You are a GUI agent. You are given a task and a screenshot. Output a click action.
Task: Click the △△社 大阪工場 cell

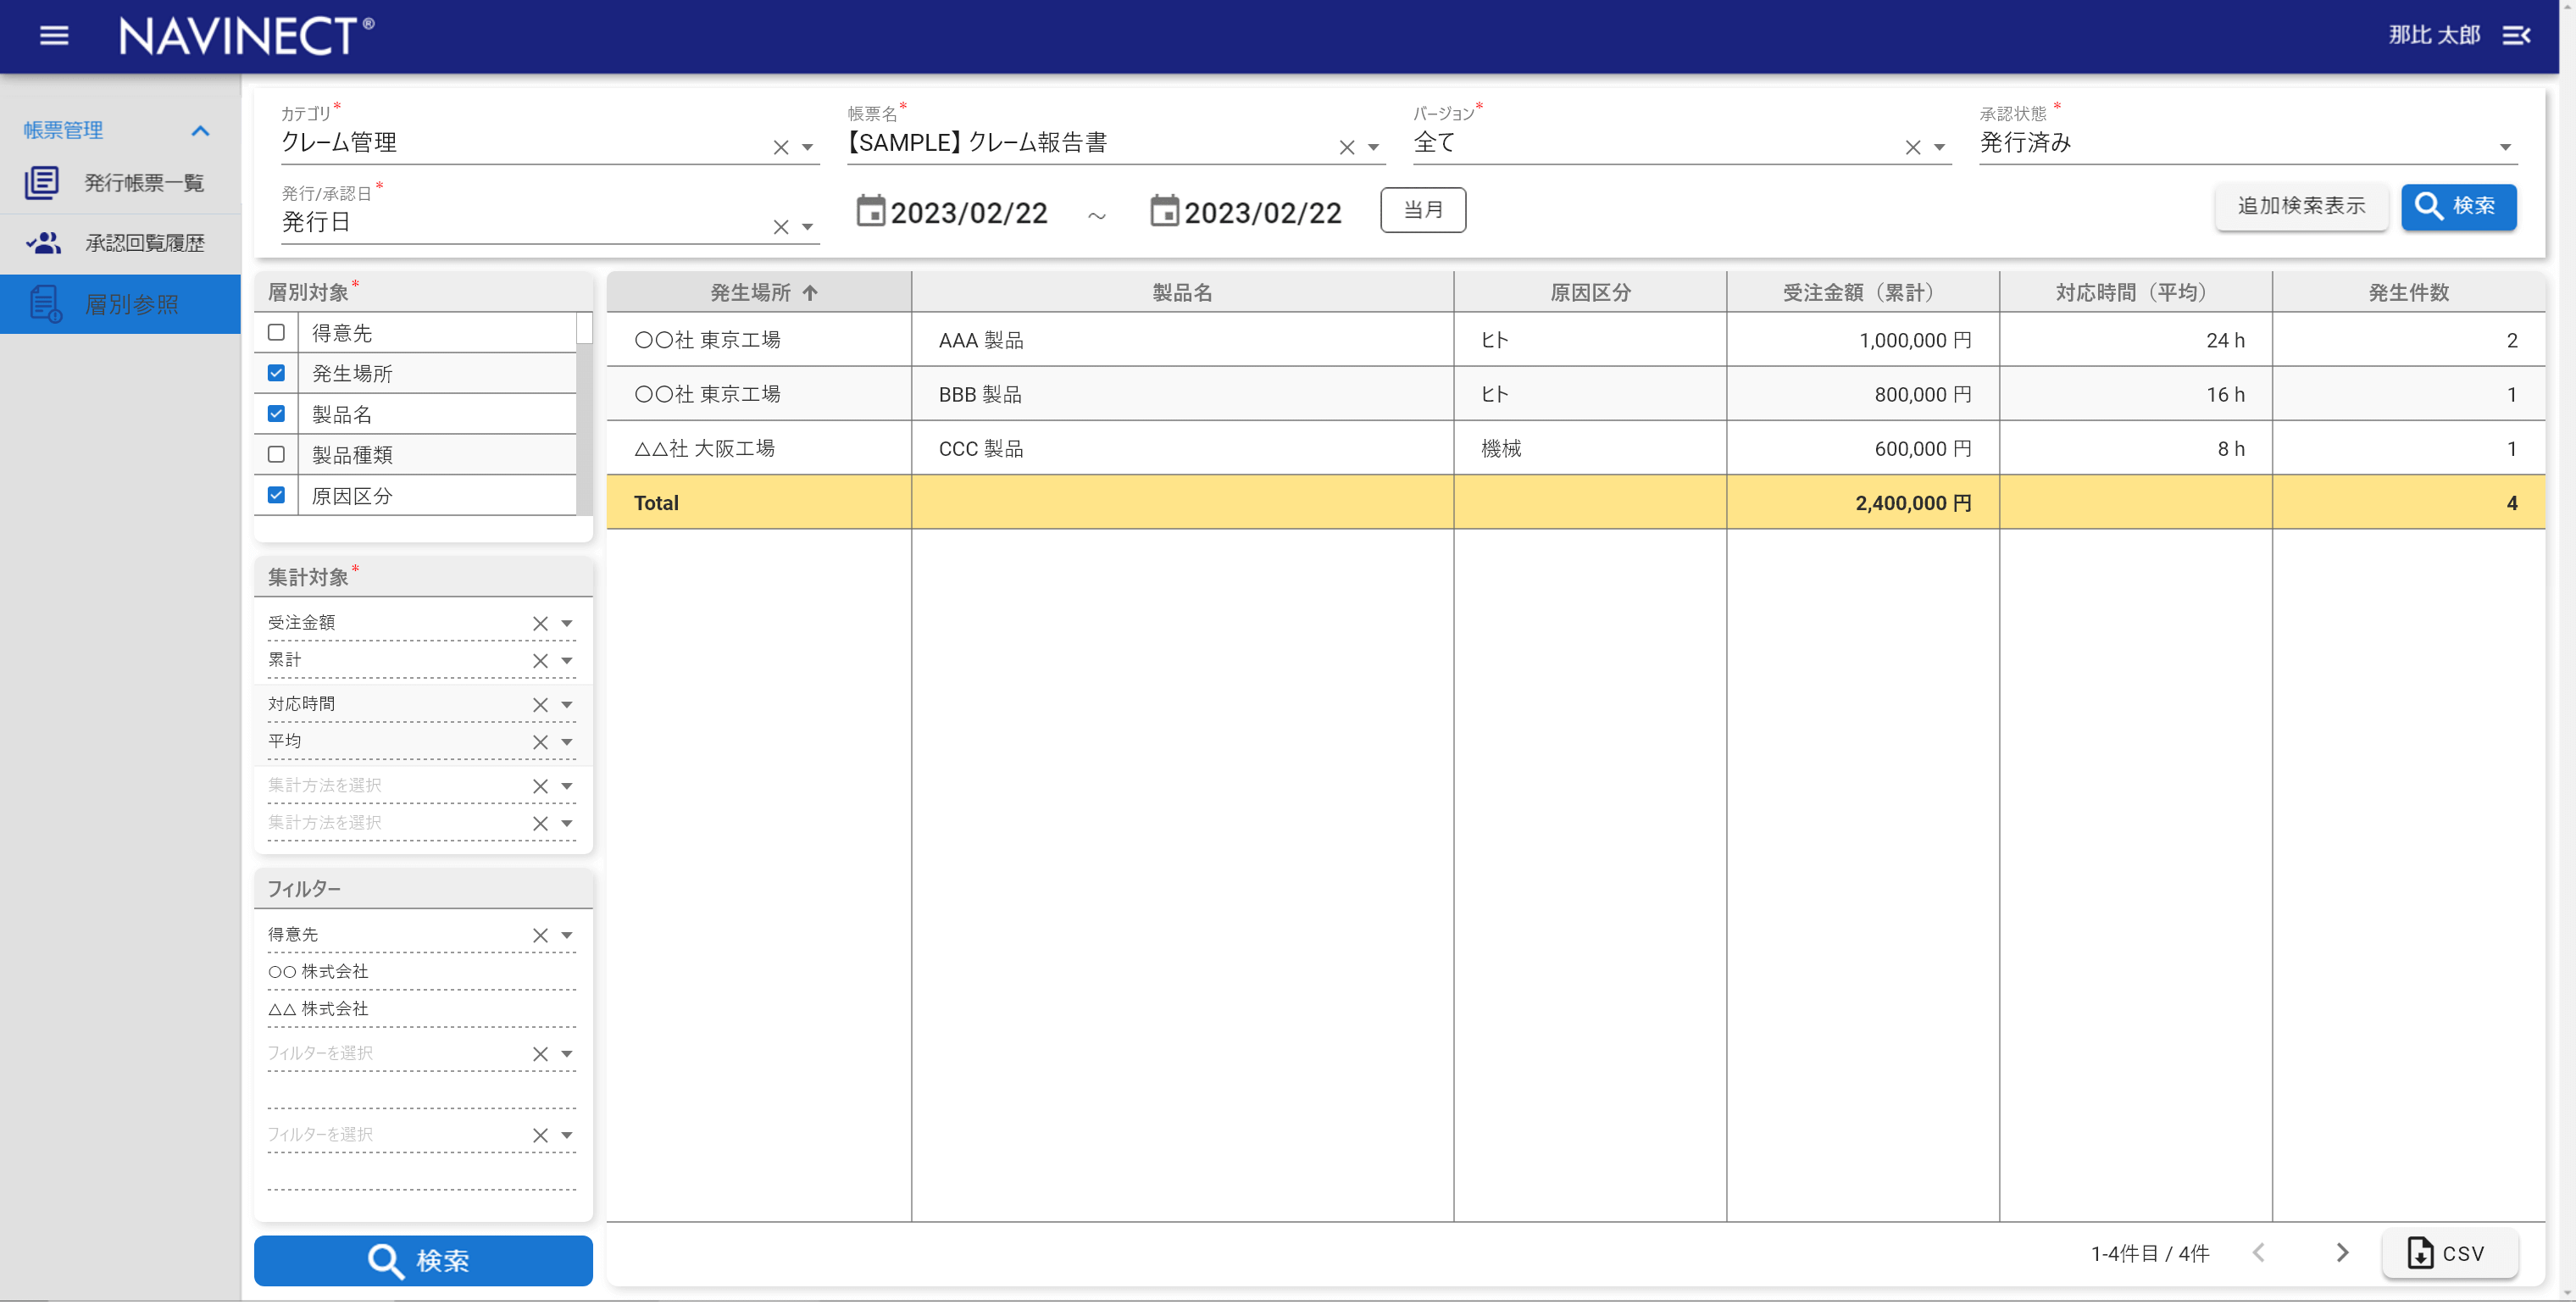point(760,448)
